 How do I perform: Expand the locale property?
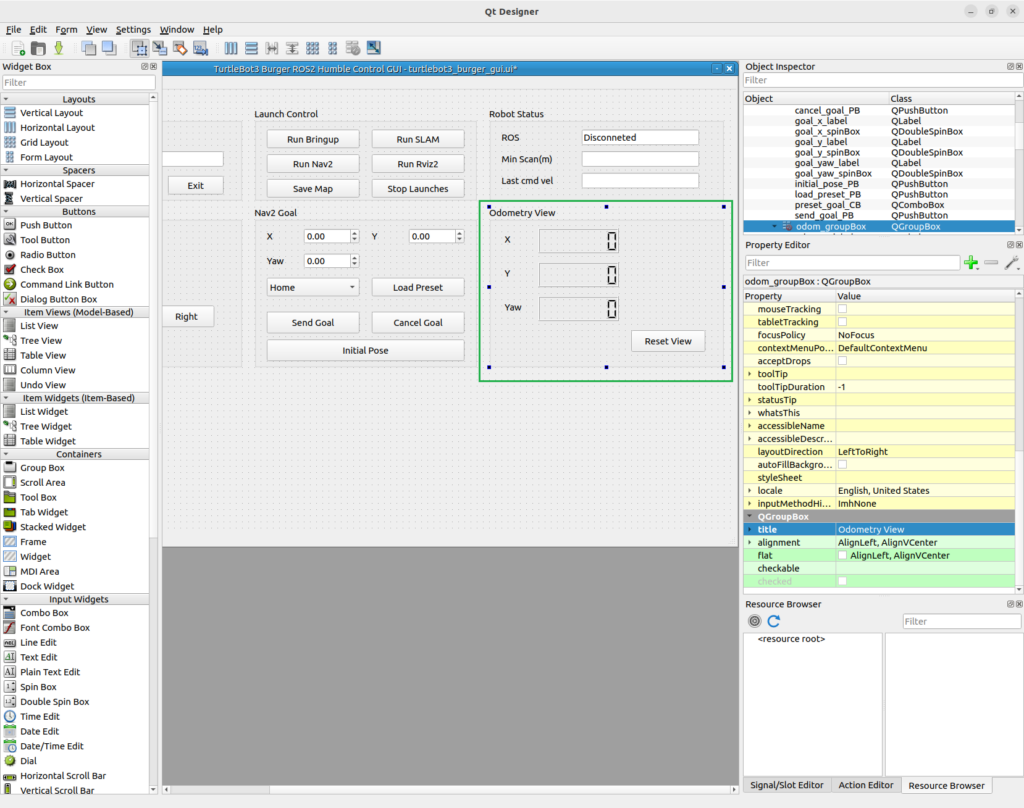point(750,491)
